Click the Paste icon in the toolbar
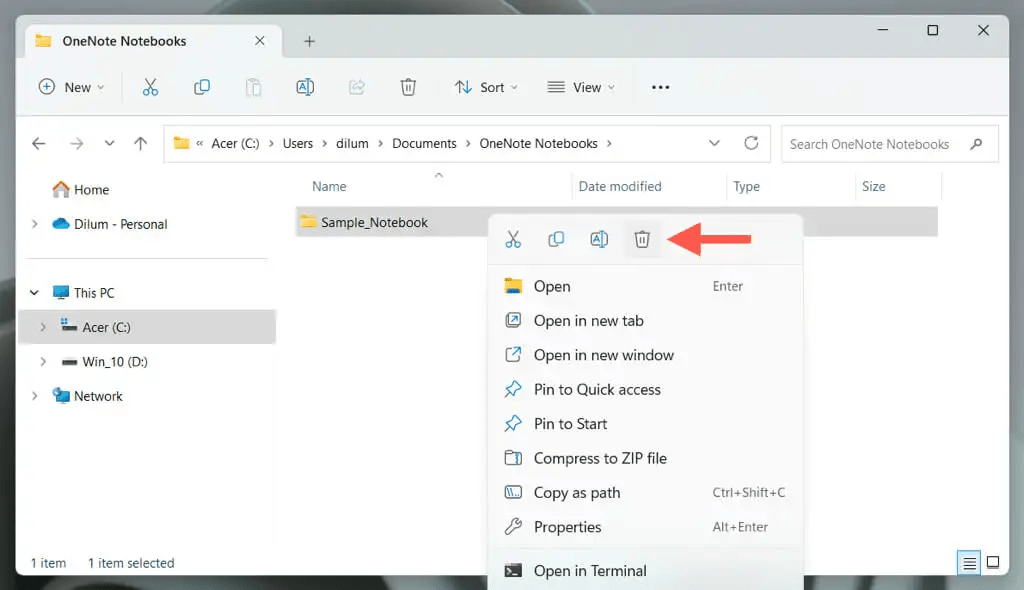The image size is (1024, 590). (253, 87)
